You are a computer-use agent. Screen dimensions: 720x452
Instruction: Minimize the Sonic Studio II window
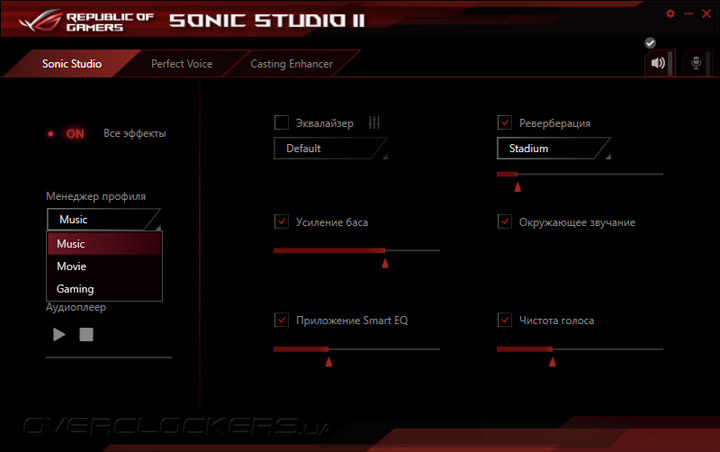[x=688, y=14]
